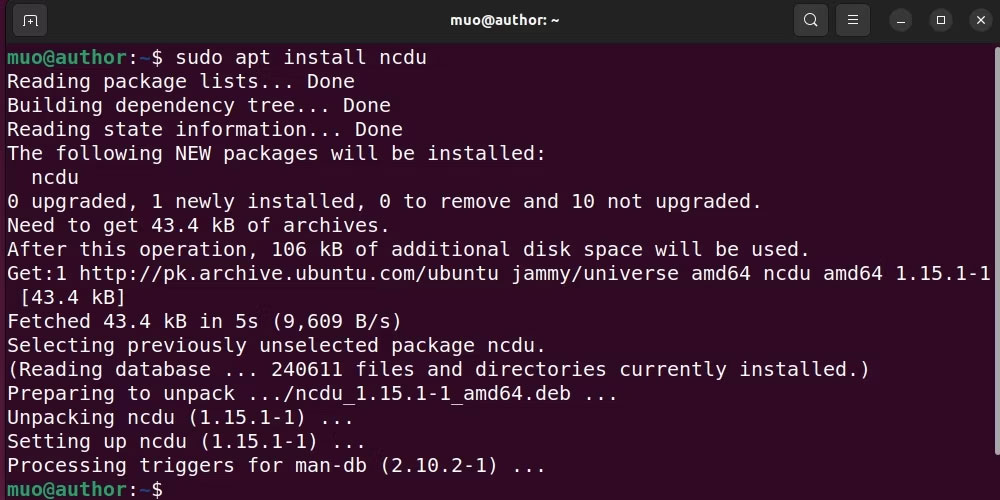Close the terminal window
The height and width of the screenshot is (500, 1000).
point(978,20)
